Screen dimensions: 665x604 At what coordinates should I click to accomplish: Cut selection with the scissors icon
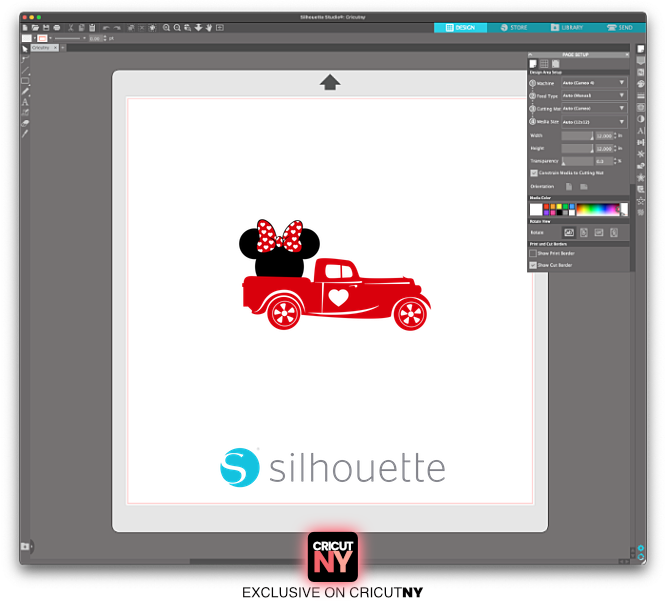[71, 28]
